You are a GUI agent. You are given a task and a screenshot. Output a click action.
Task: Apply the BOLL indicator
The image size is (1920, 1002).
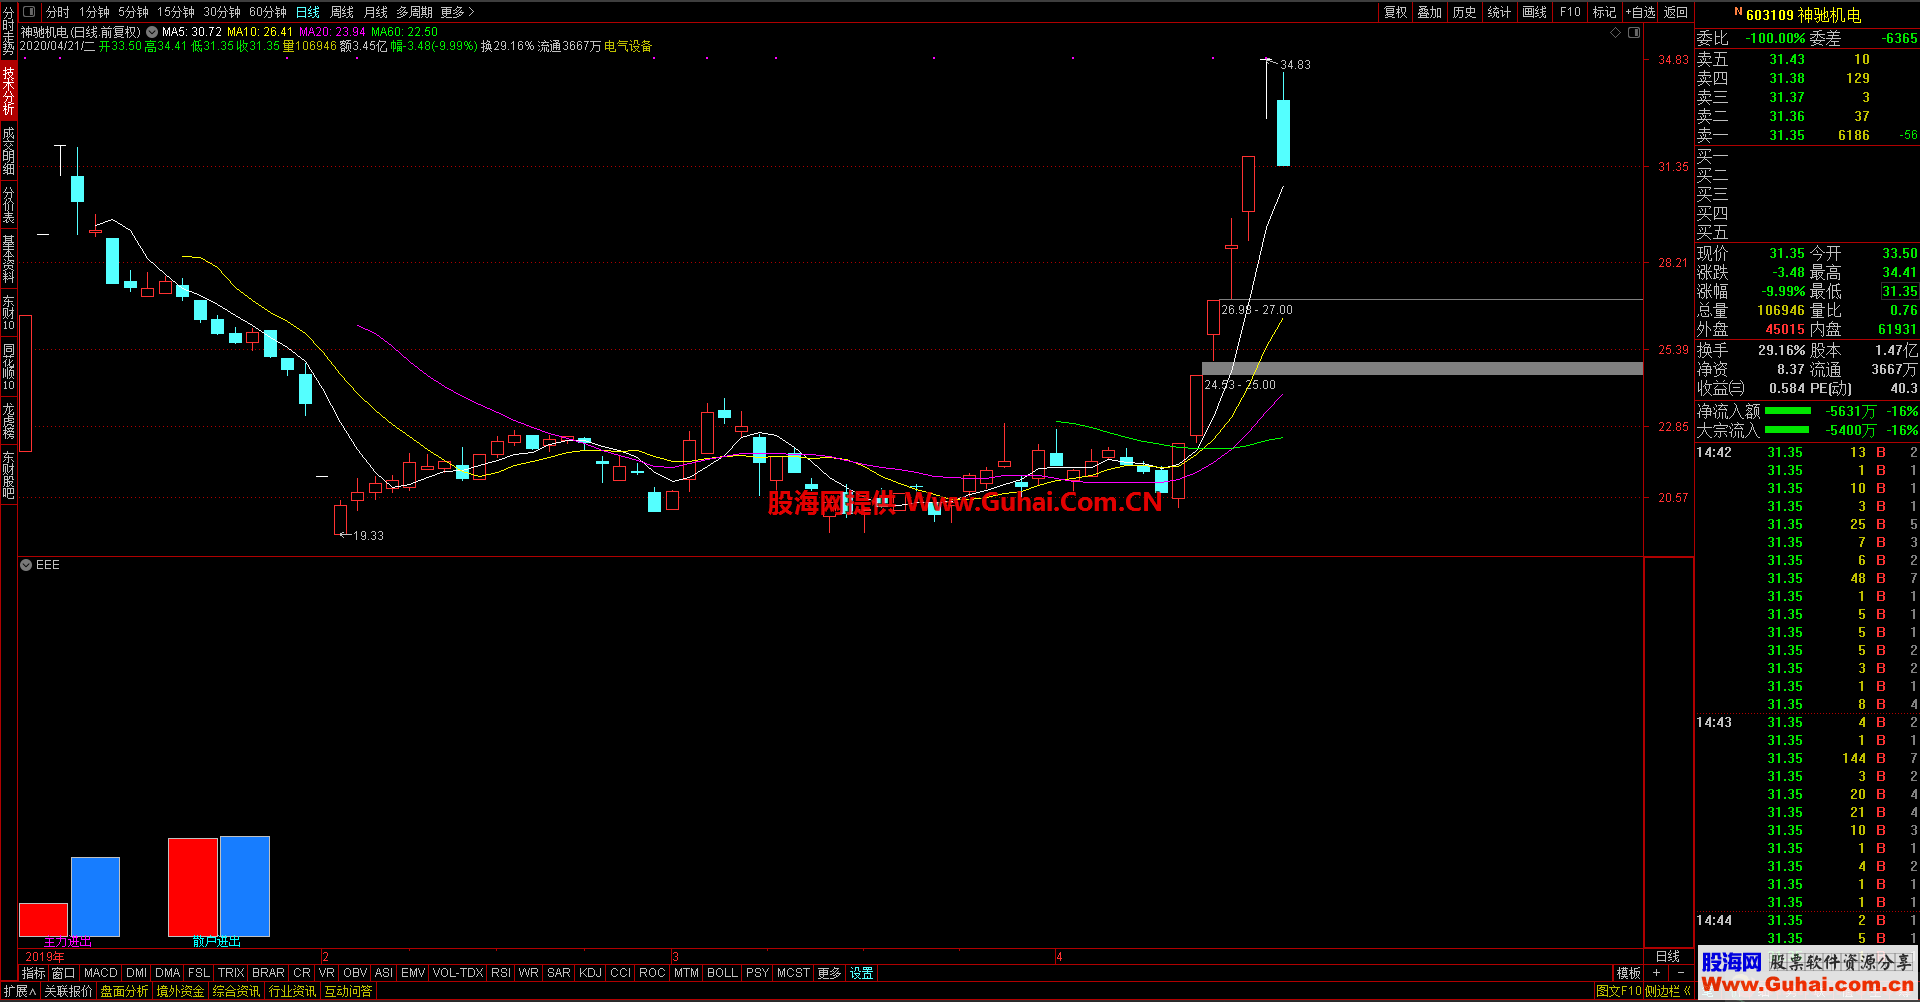[722, 973]
